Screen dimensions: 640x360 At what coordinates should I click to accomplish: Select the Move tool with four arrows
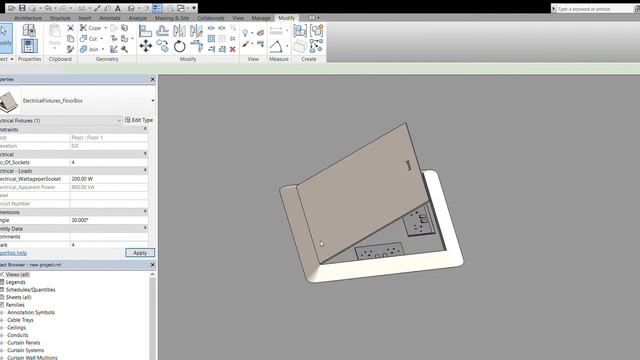point(145,46)
